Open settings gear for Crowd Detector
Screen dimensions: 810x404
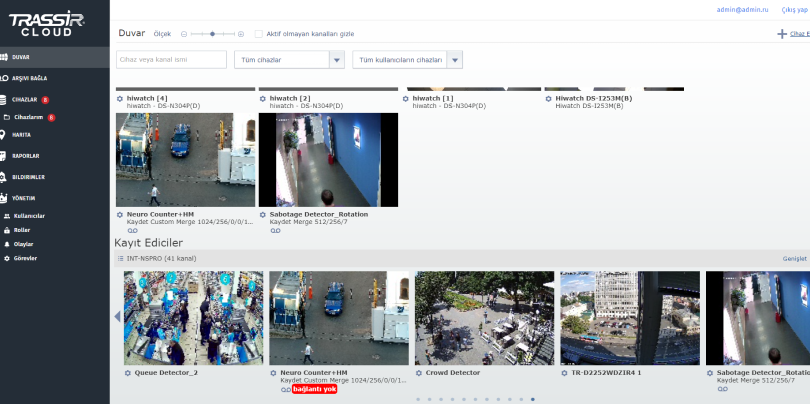coord(419,372)
